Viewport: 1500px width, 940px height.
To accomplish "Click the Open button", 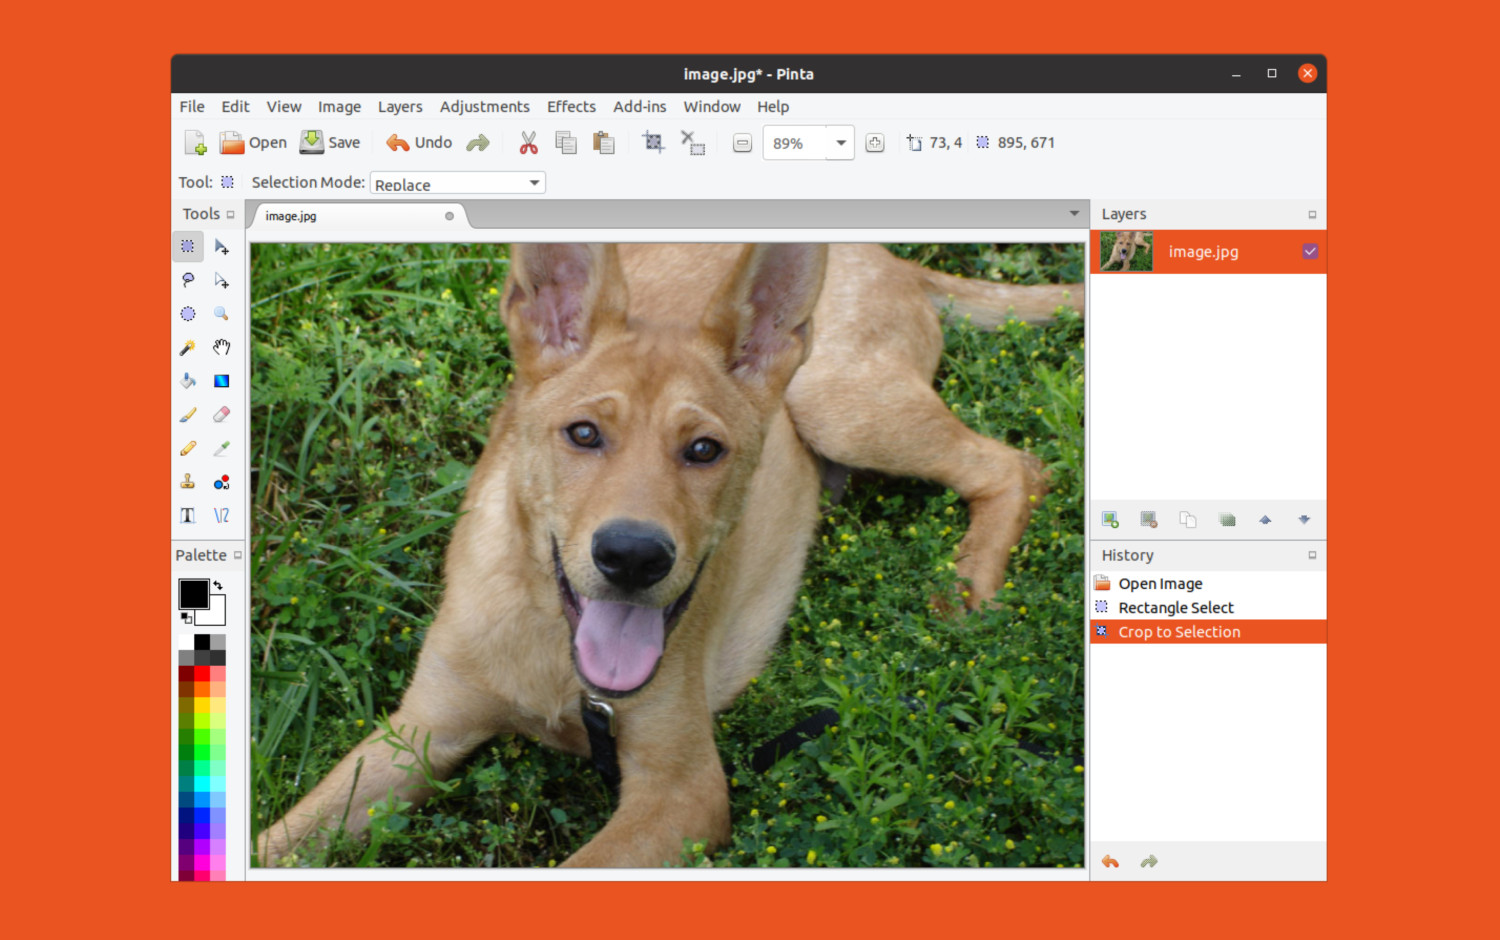I will coord(253,143).
